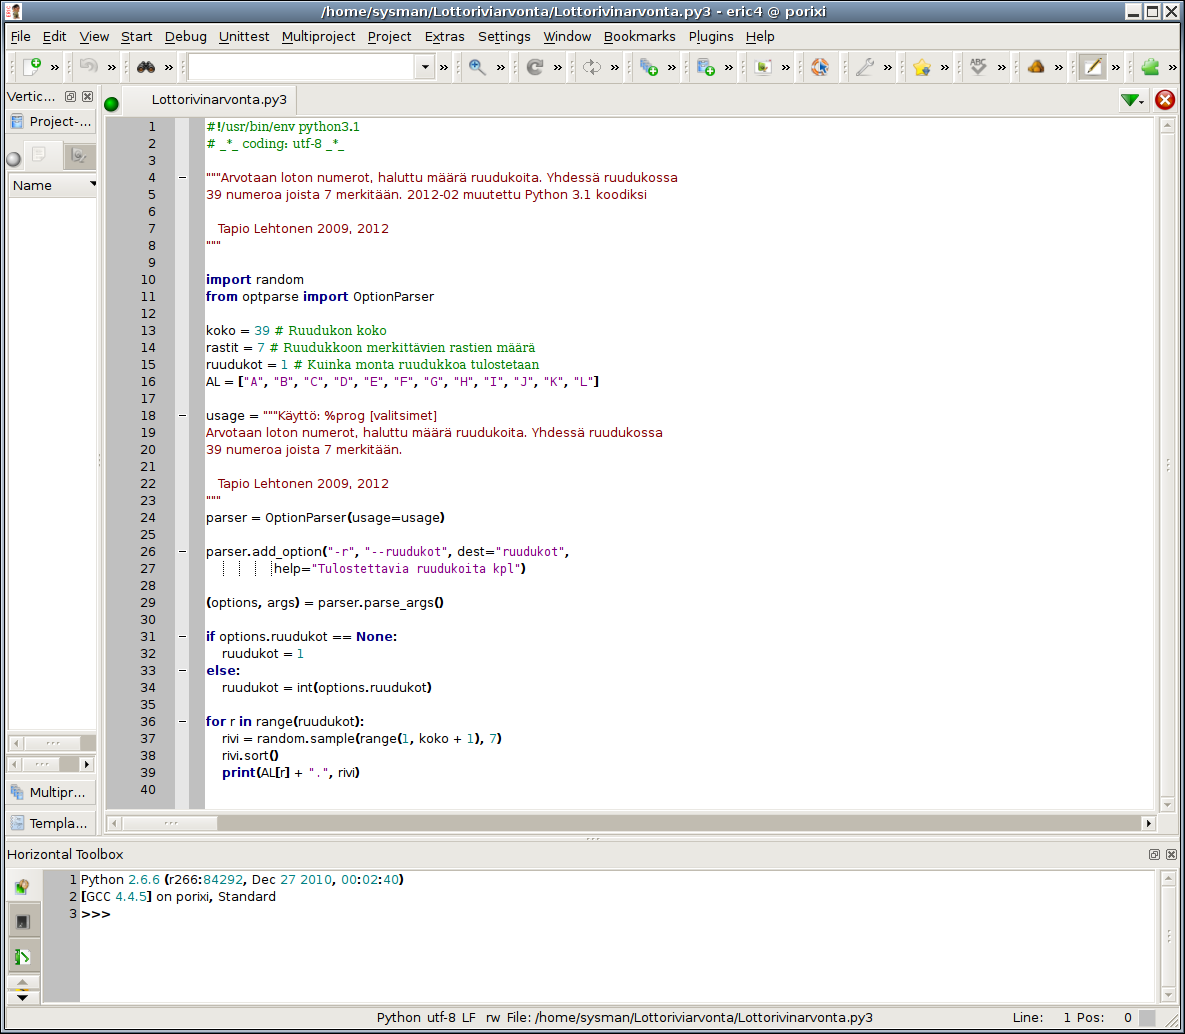Close the editor with the red X
1185x1034 pixels.
1165,100
